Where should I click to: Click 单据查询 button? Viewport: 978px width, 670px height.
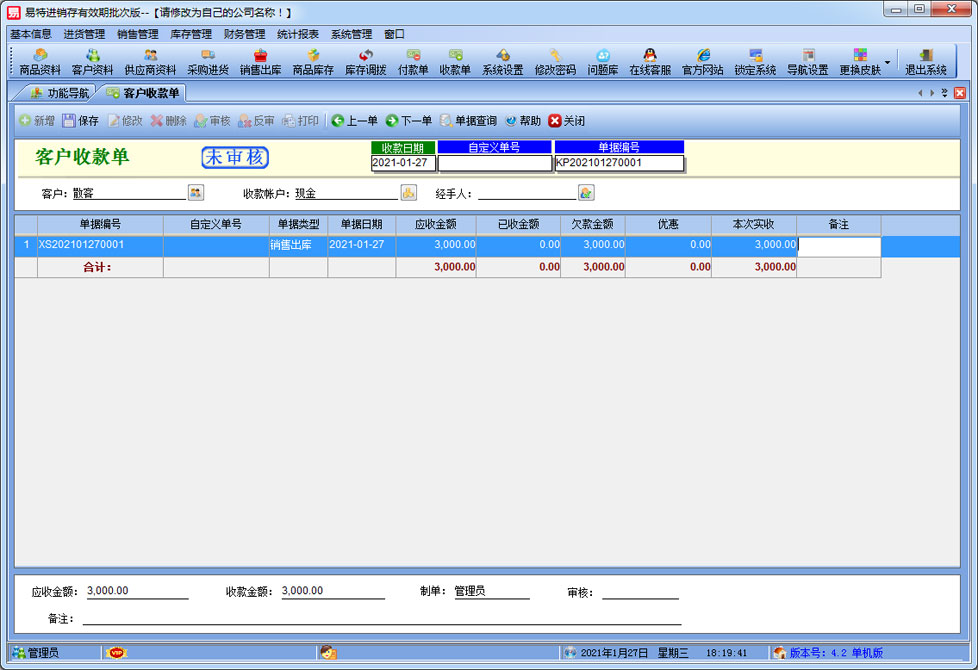(x=467, y=121)
